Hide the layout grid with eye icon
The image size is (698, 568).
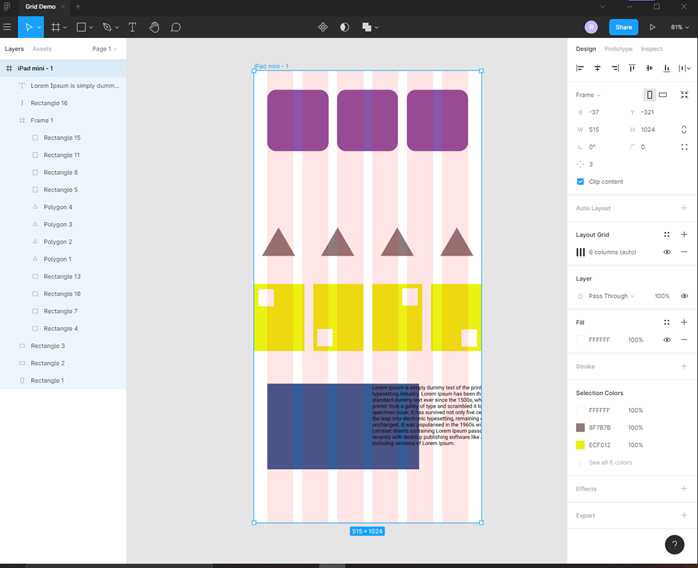tap(667, 252)
